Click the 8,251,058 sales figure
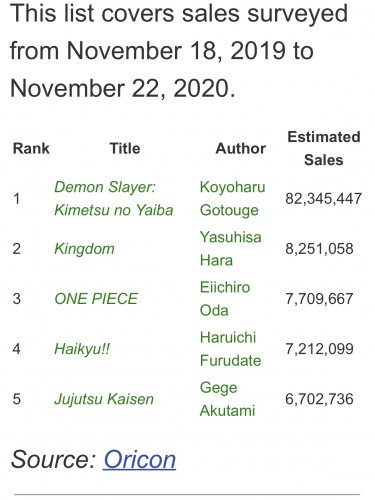This screenshot has width=375, height=500. click(319, 249)
